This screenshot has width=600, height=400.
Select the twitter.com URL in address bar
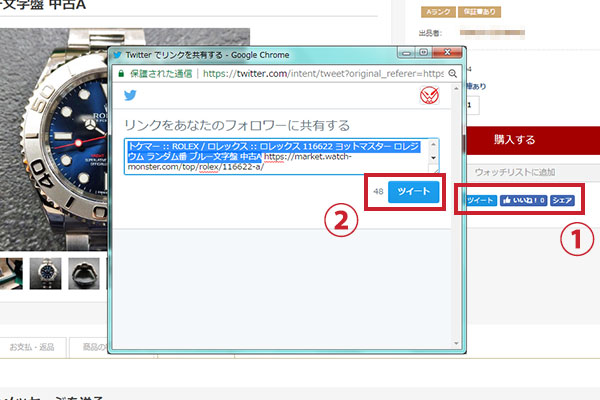pos(323,73)
